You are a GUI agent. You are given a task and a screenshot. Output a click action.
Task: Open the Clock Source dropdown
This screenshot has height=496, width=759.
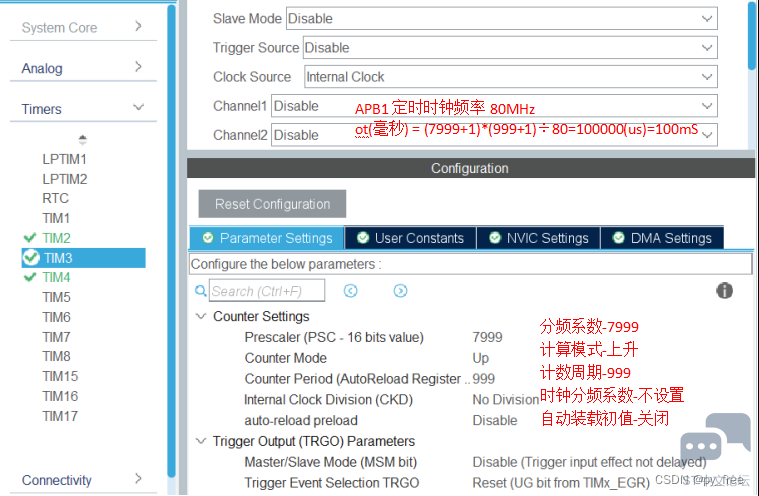click(510, 76)
